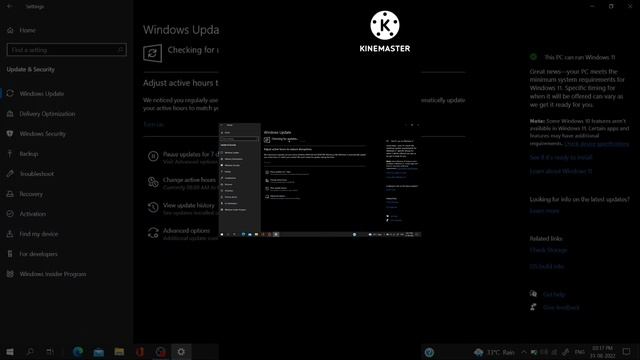Open the Check Storage related link
Image resolution: width=640 pixels, height=360 pixels.
[549, 250]
